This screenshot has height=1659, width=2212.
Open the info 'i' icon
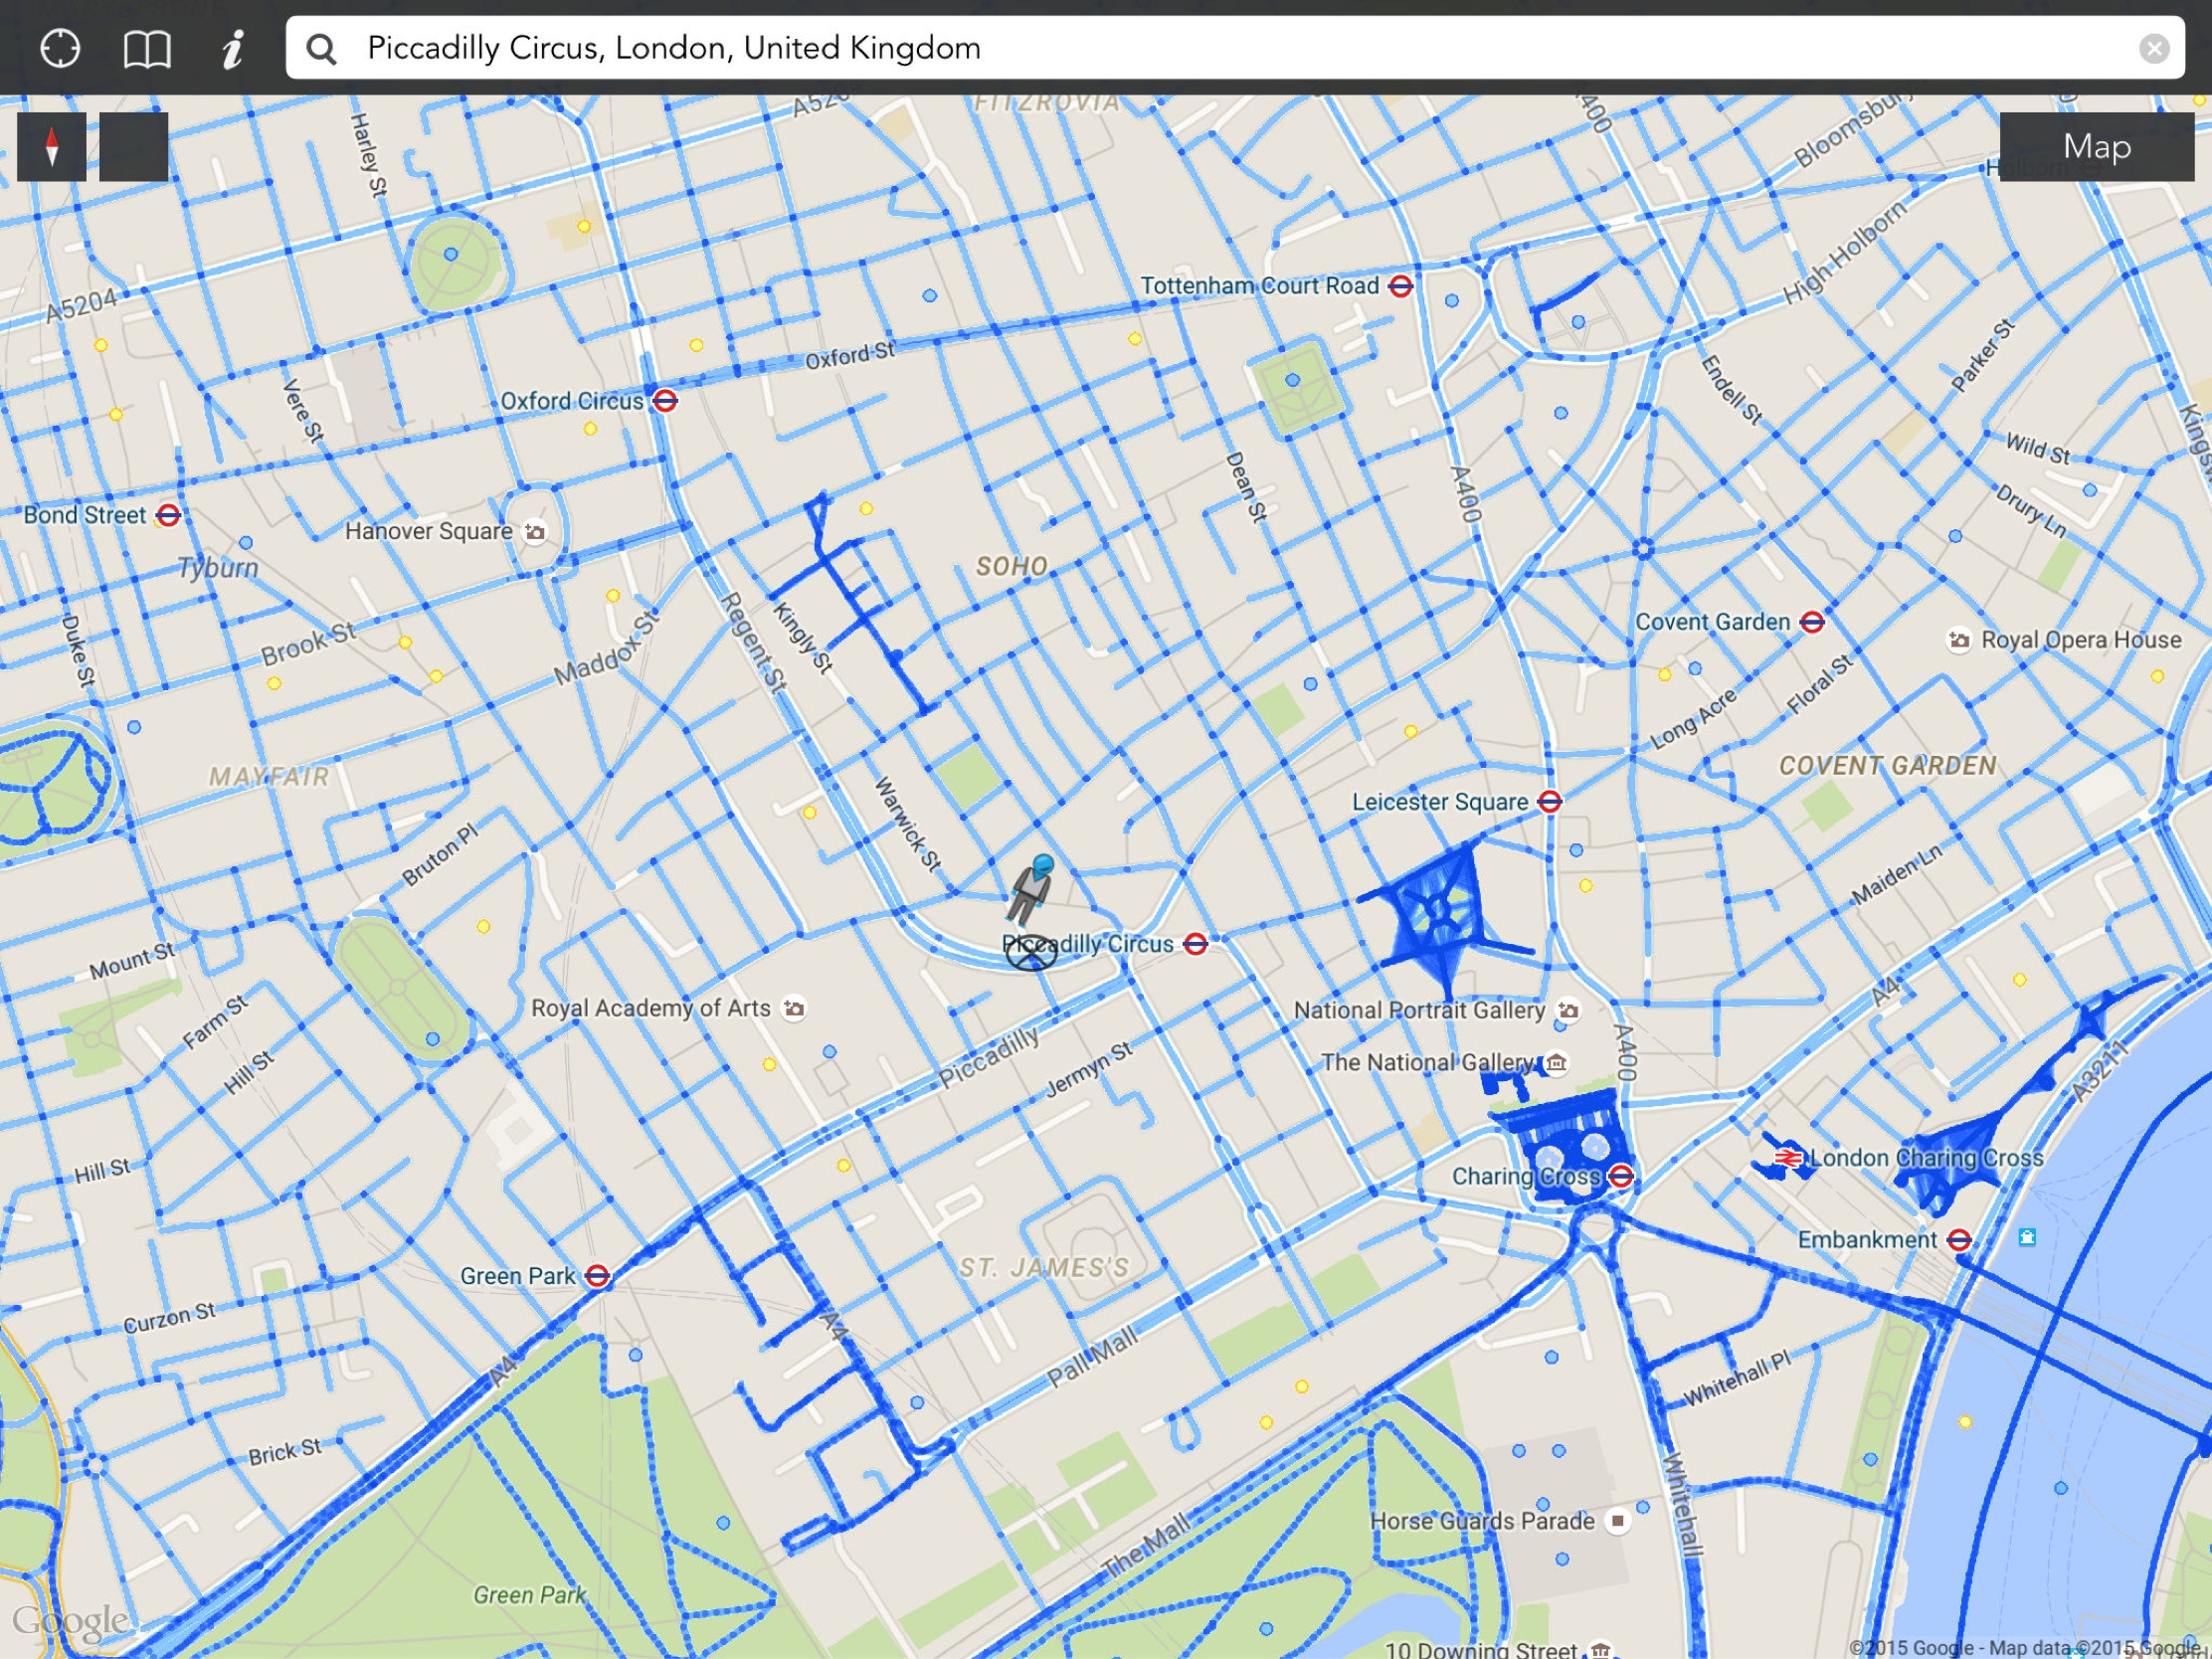(x=233, y=48)
